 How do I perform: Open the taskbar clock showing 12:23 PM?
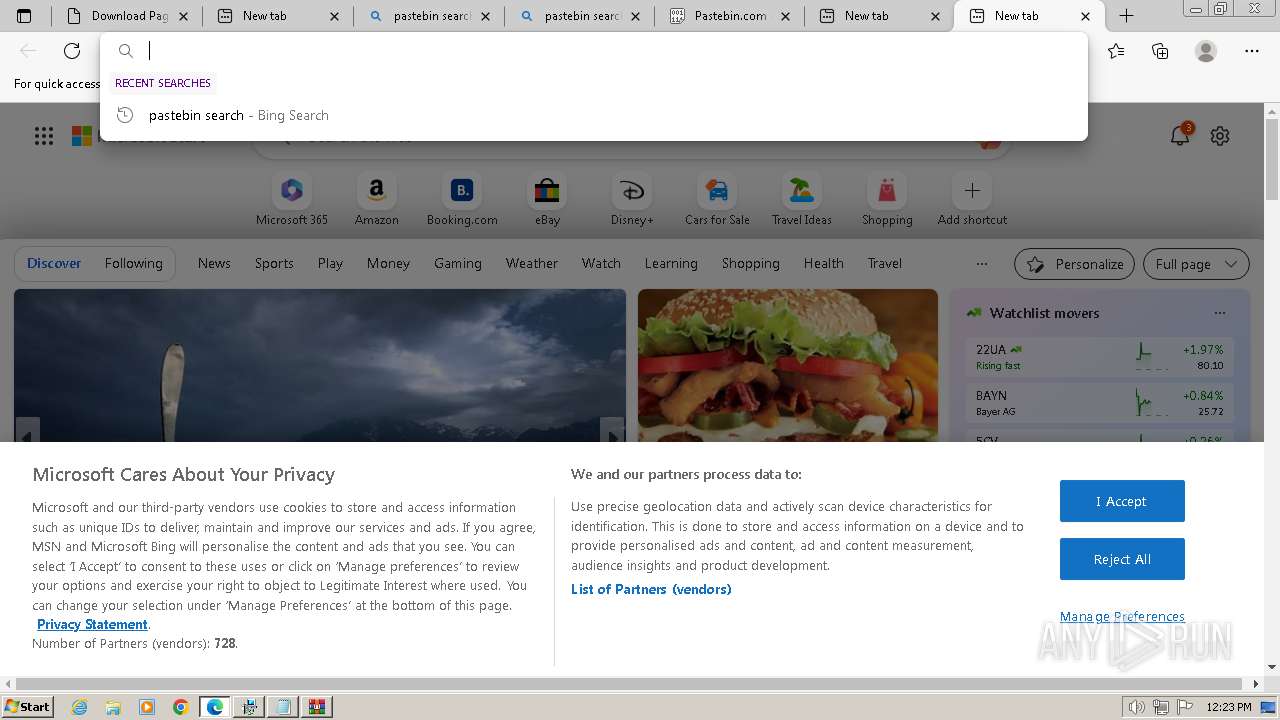pyautogui.click(x=1229, y=707)
